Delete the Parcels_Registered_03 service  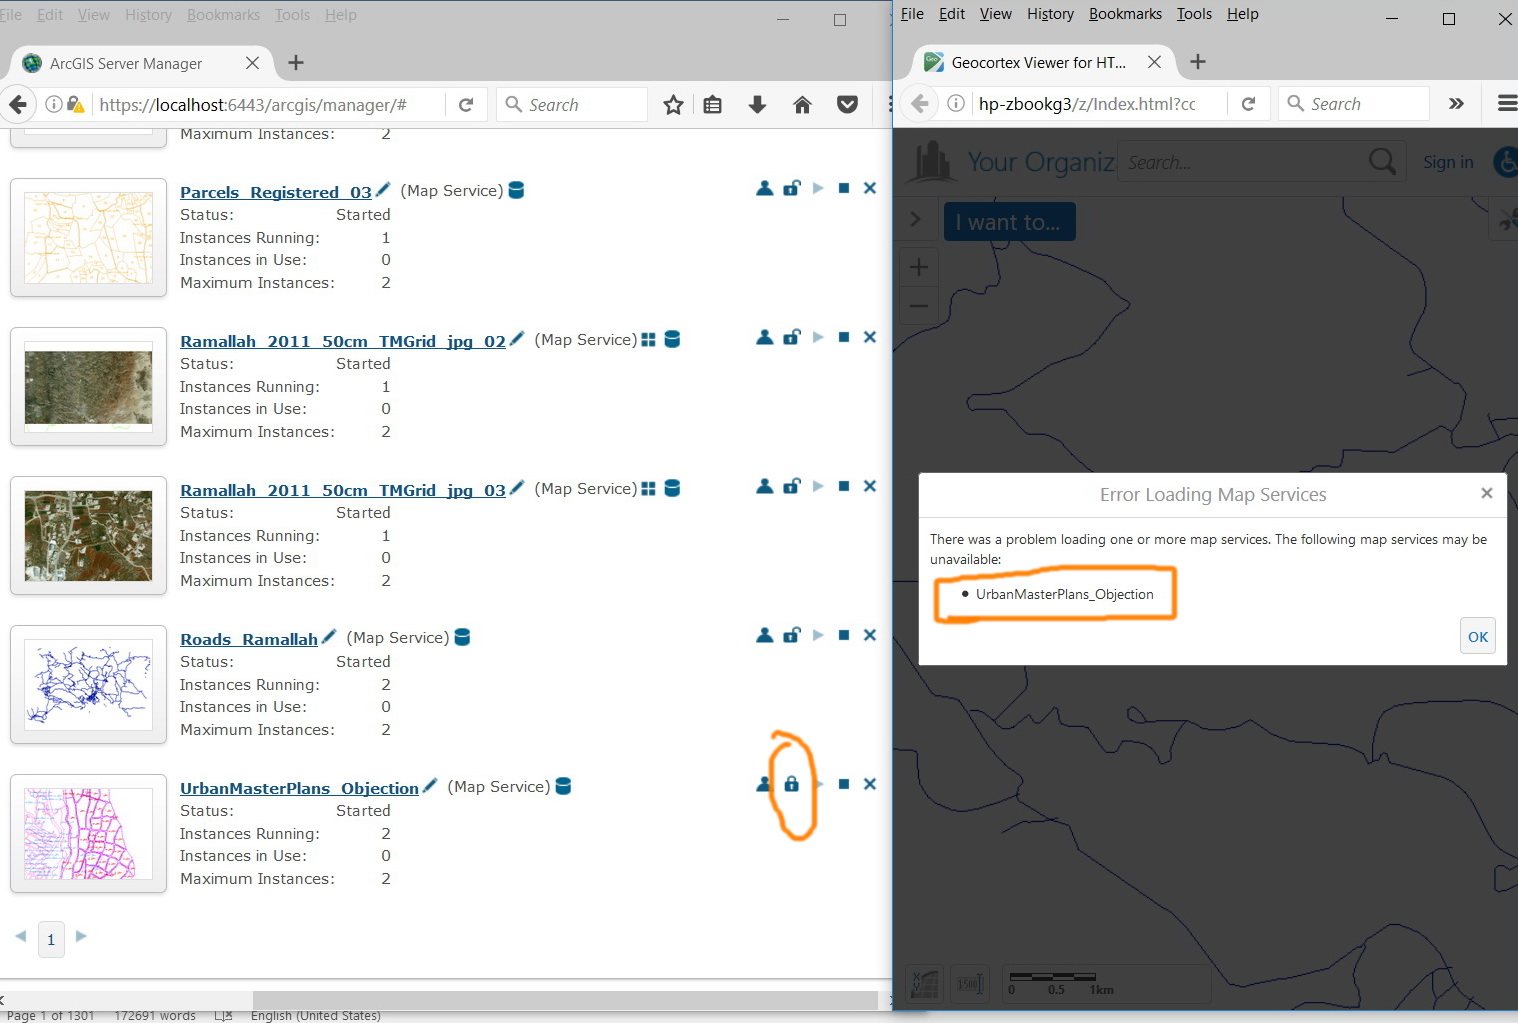pyautogui.click(x=870, y=188)
